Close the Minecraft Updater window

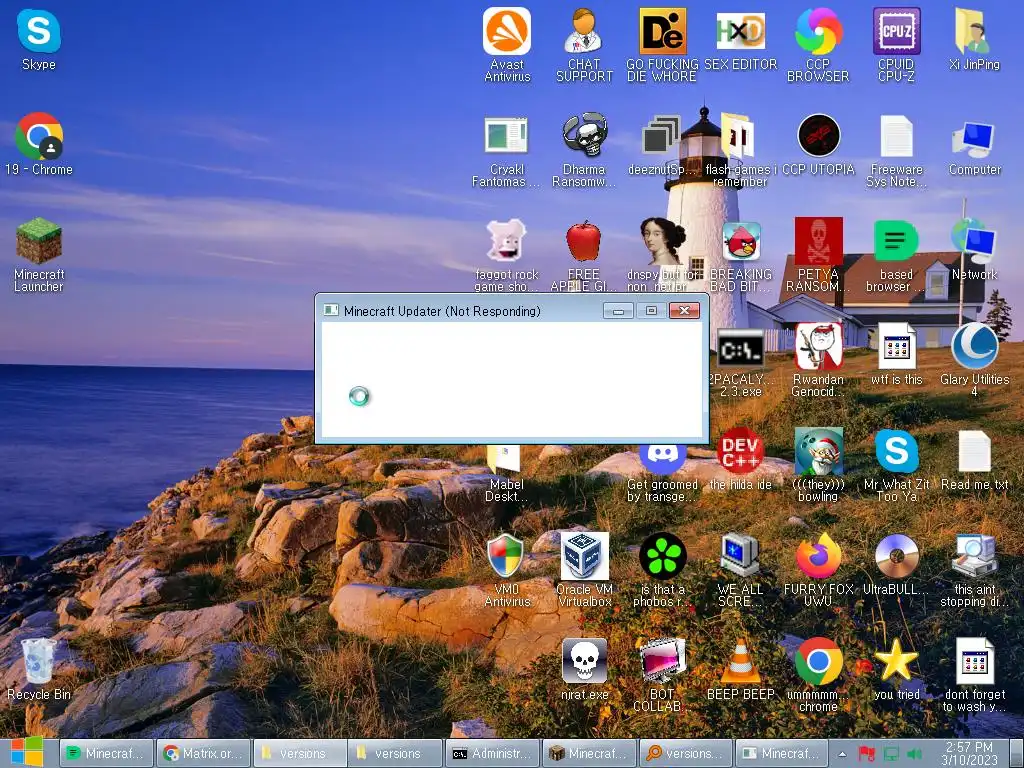tap(684, 310)
